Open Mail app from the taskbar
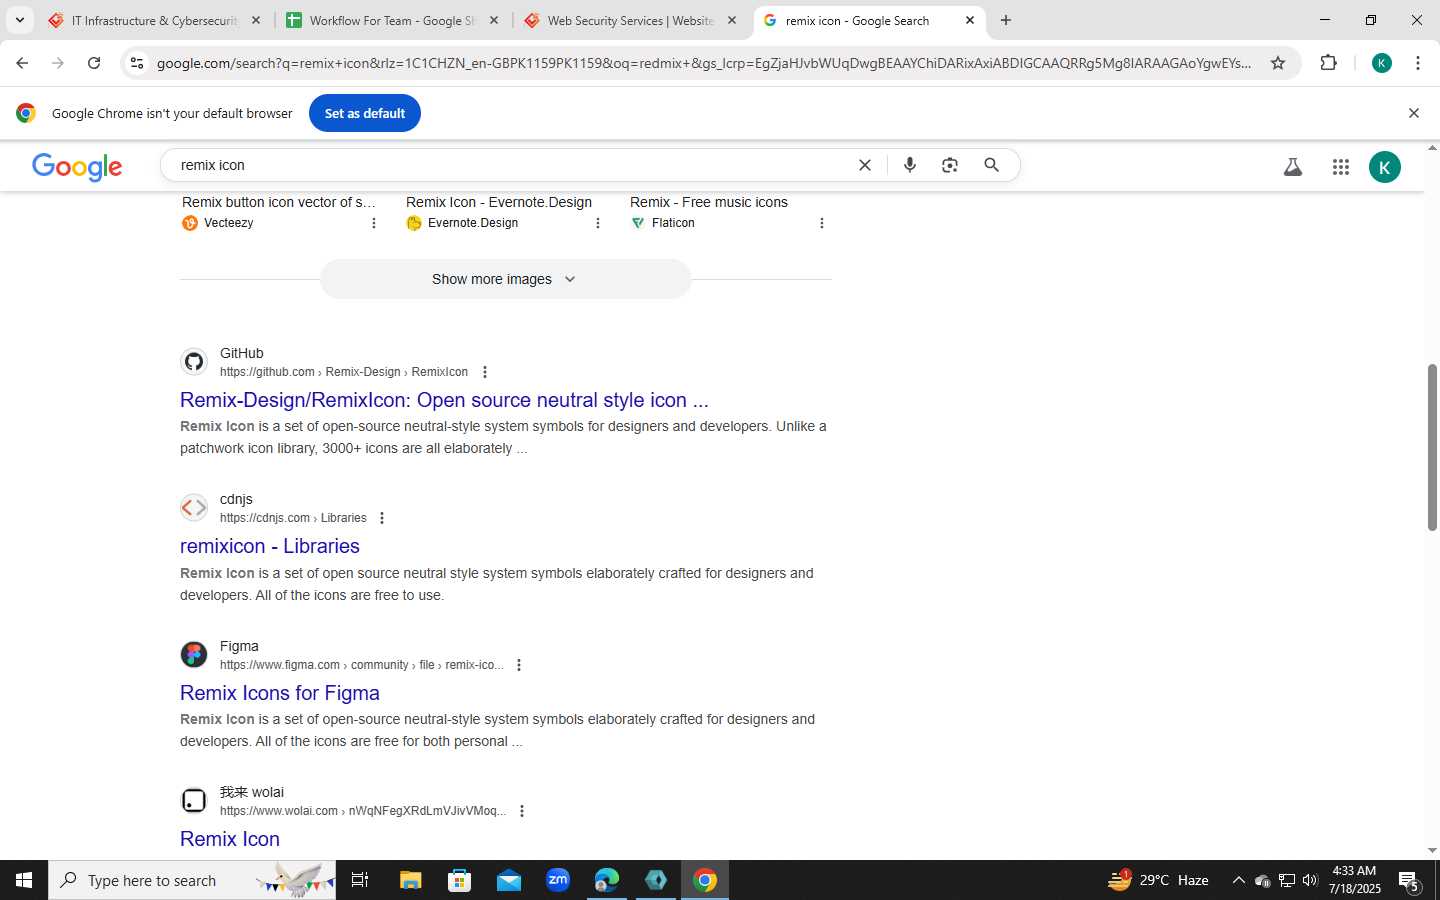This screenshot has height=900, width=1440. pyautogui.click(x=509, y=880)
